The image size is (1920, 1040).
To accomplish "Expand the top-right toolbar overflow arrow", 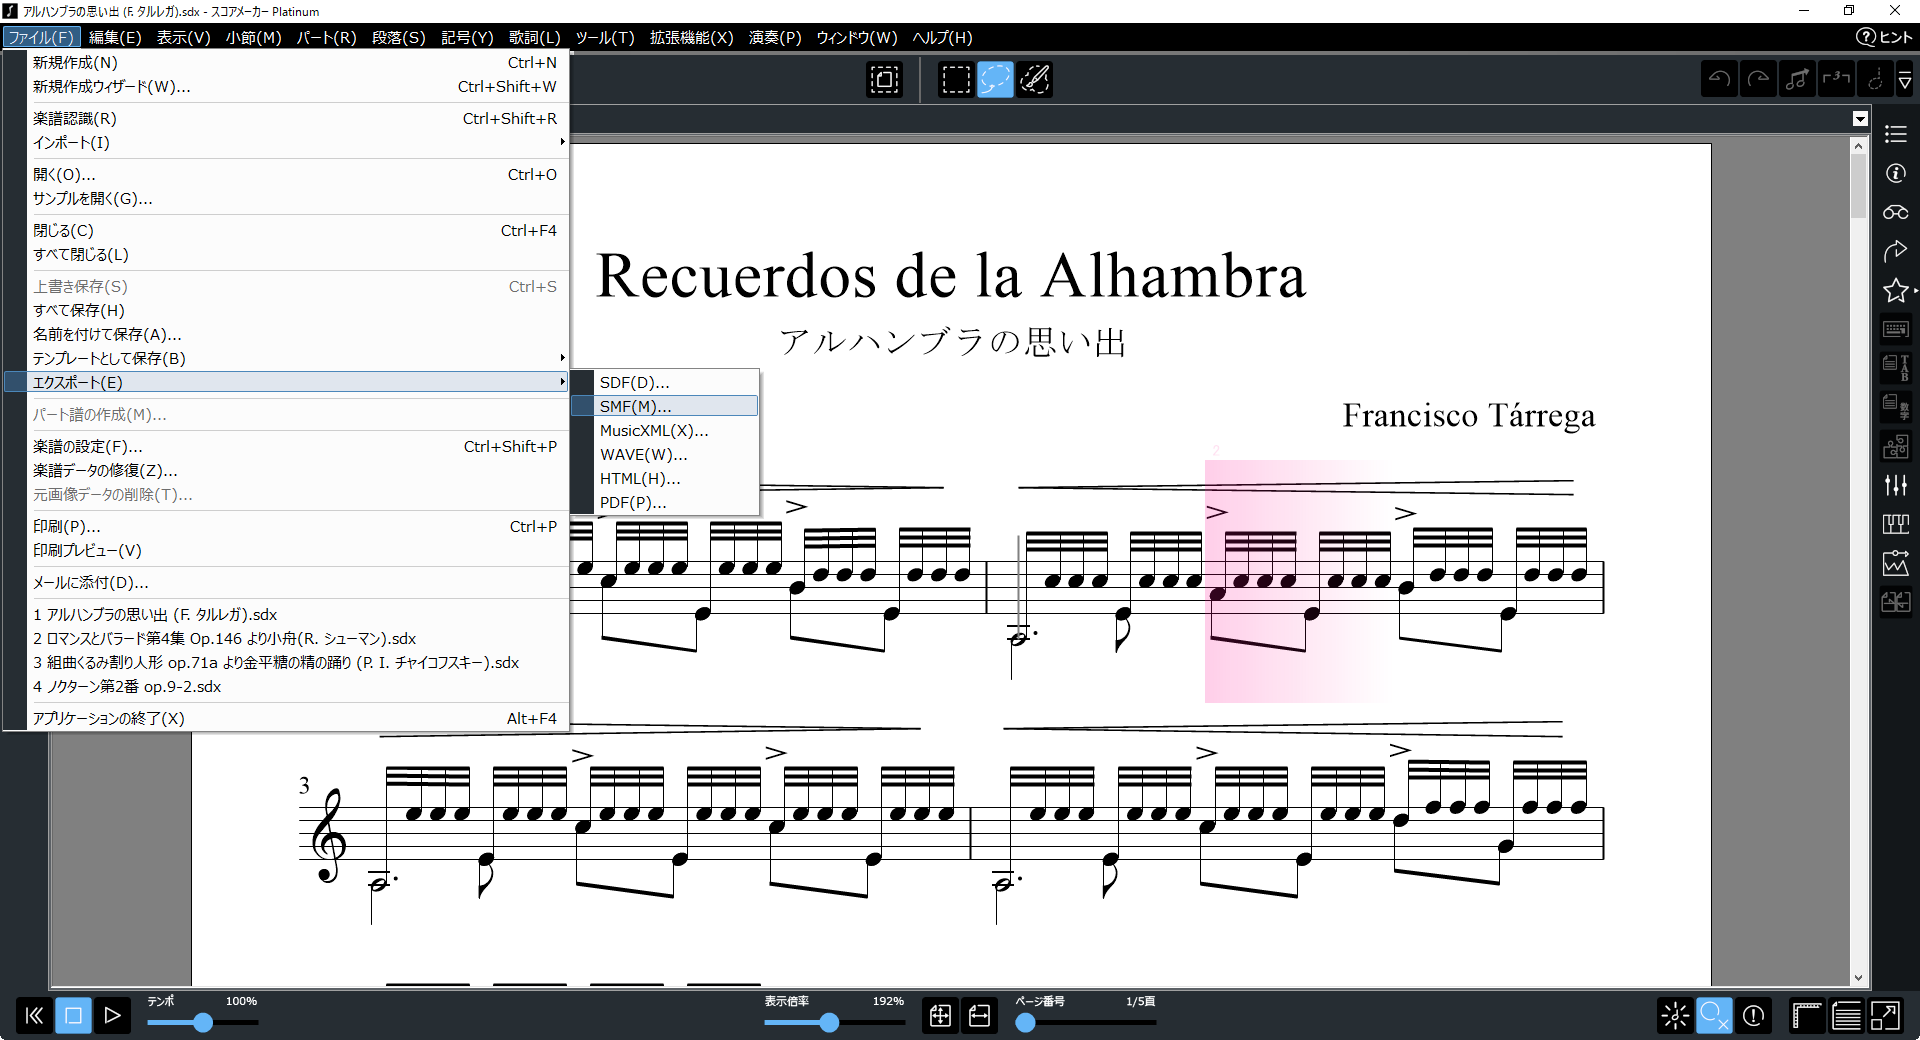I will pyautogui.click(x=1905, y=80).
